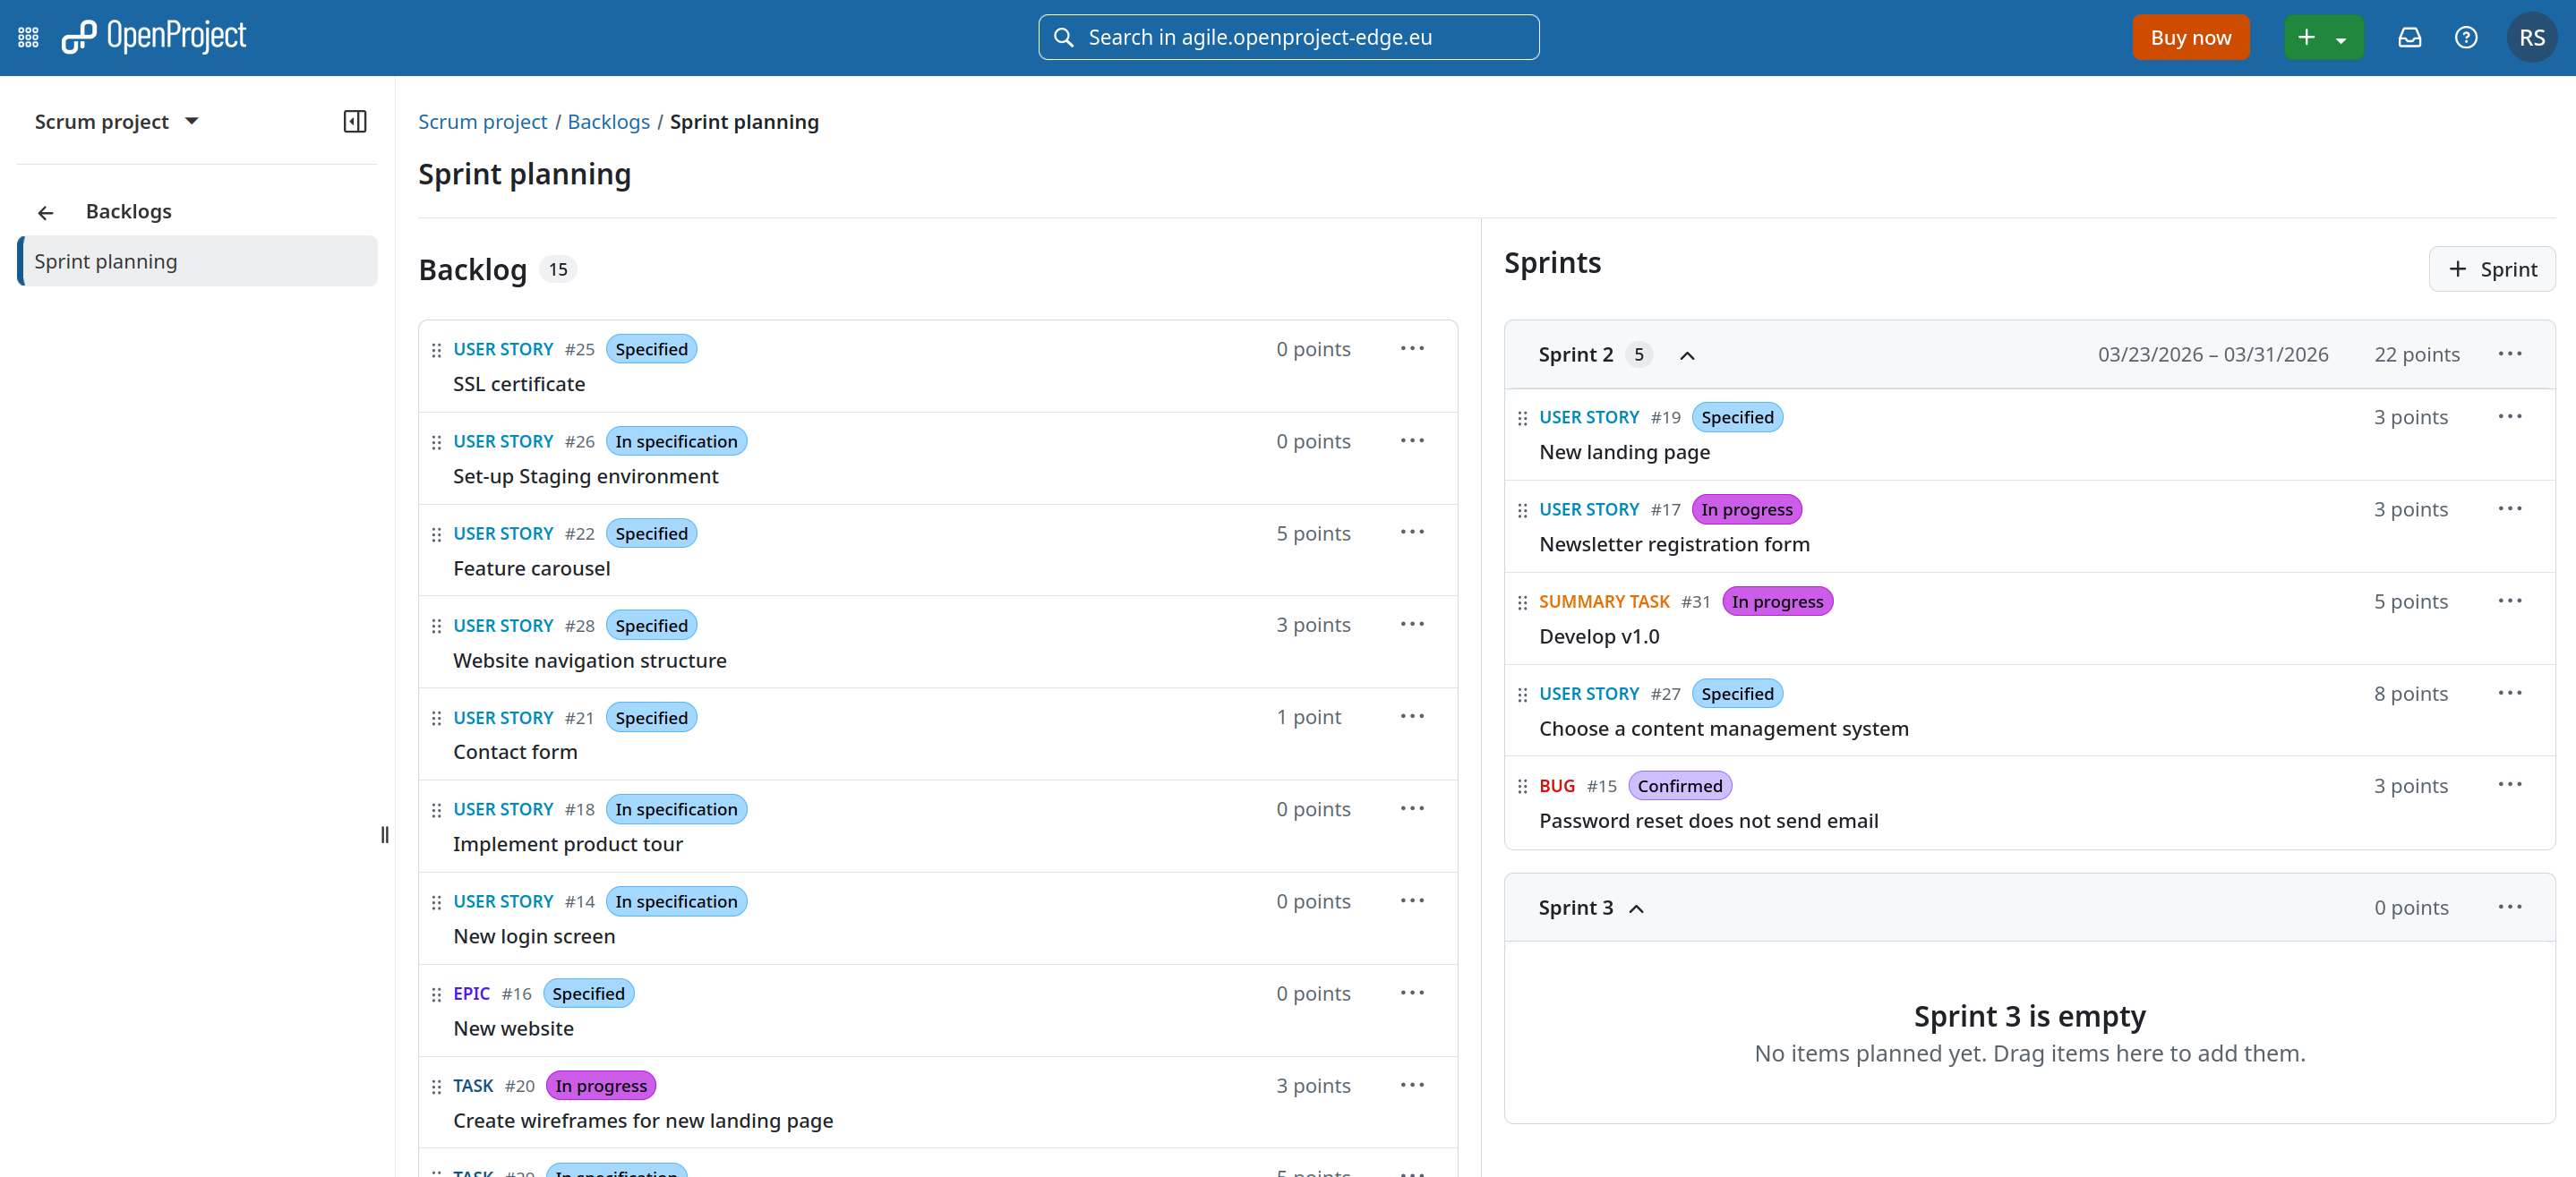Click the drag handle of SSL certificate story
The width and height of the screenshot is (2576, 1177).
pyautogui.click(x=436, y=349)
